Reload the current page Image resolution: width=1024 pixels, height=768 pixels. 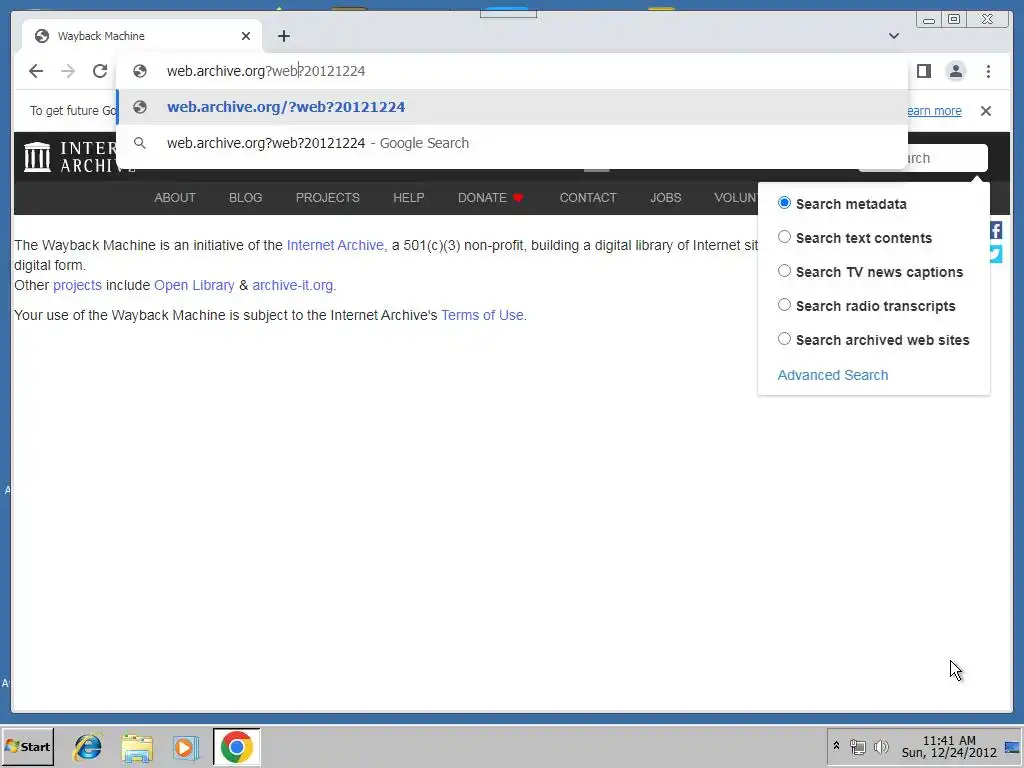point(100,71)
